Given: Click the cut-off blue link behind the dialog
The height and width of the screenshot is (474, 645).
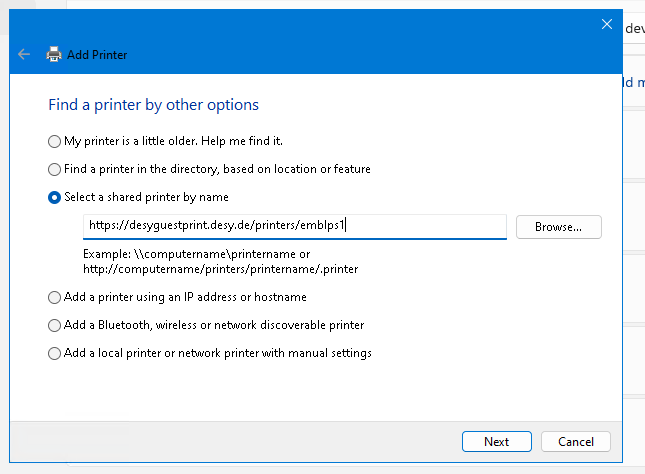Looking at the screenshot, I should pyautogui.click(x=634, y=84).
